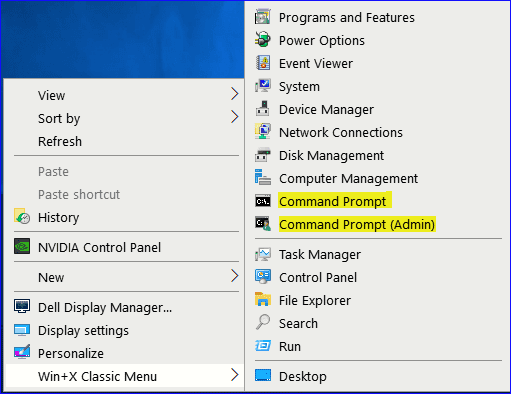Click the Search magnifier icon

263,323
